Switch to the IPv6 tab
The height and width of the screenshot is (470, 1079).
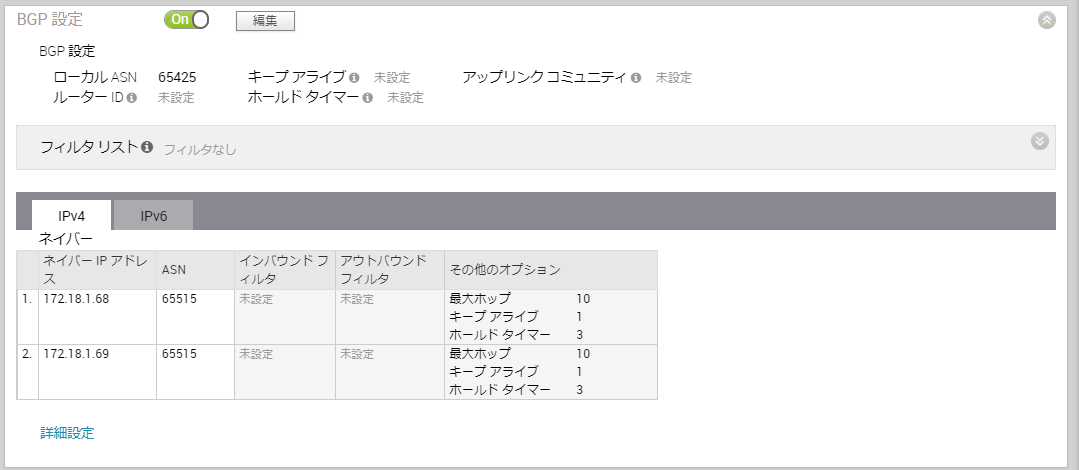pos(153,216)
